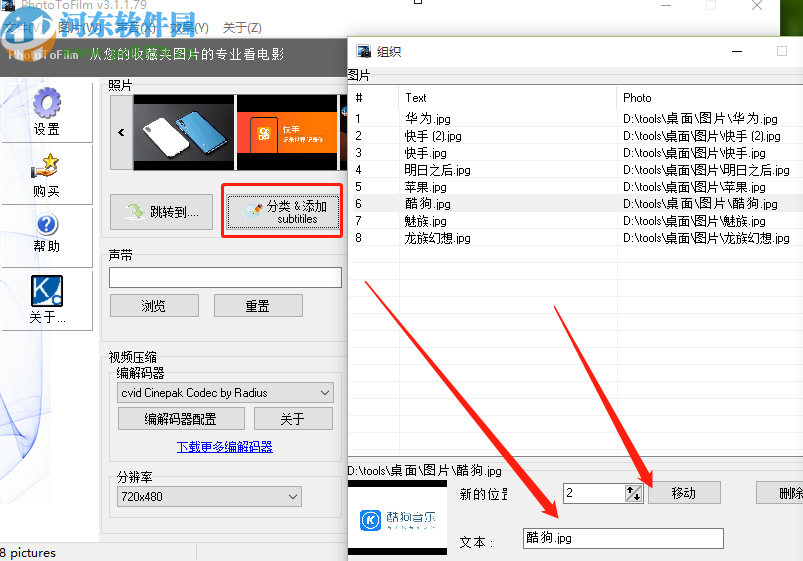Screen dimensions: 803x561
Task: Click the new position number field
Action: click(x=594, y=493)
